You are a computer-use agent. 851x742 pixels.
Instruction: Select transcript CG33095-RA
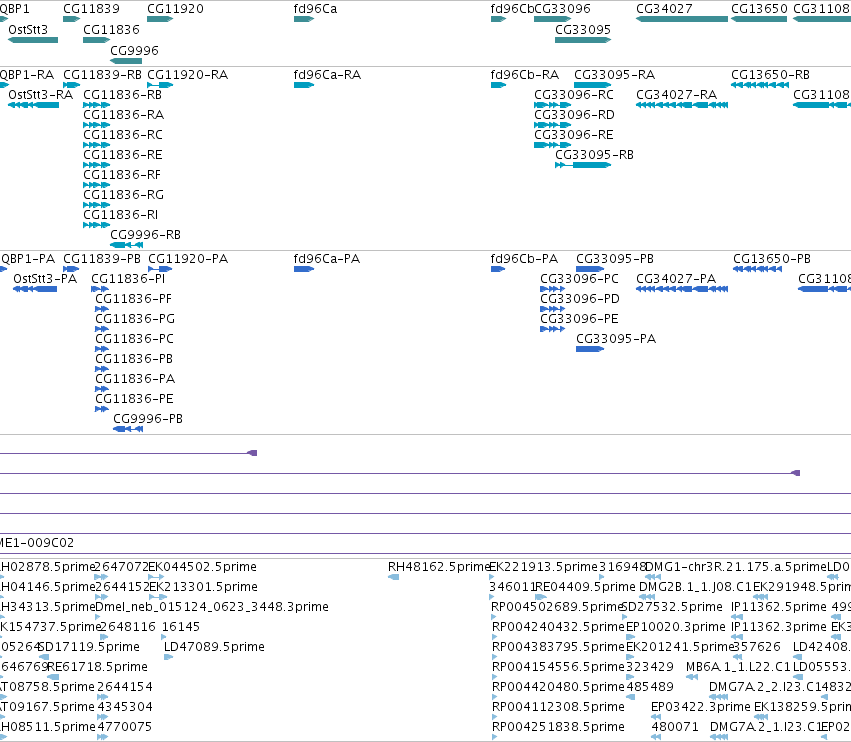[614, 74]
